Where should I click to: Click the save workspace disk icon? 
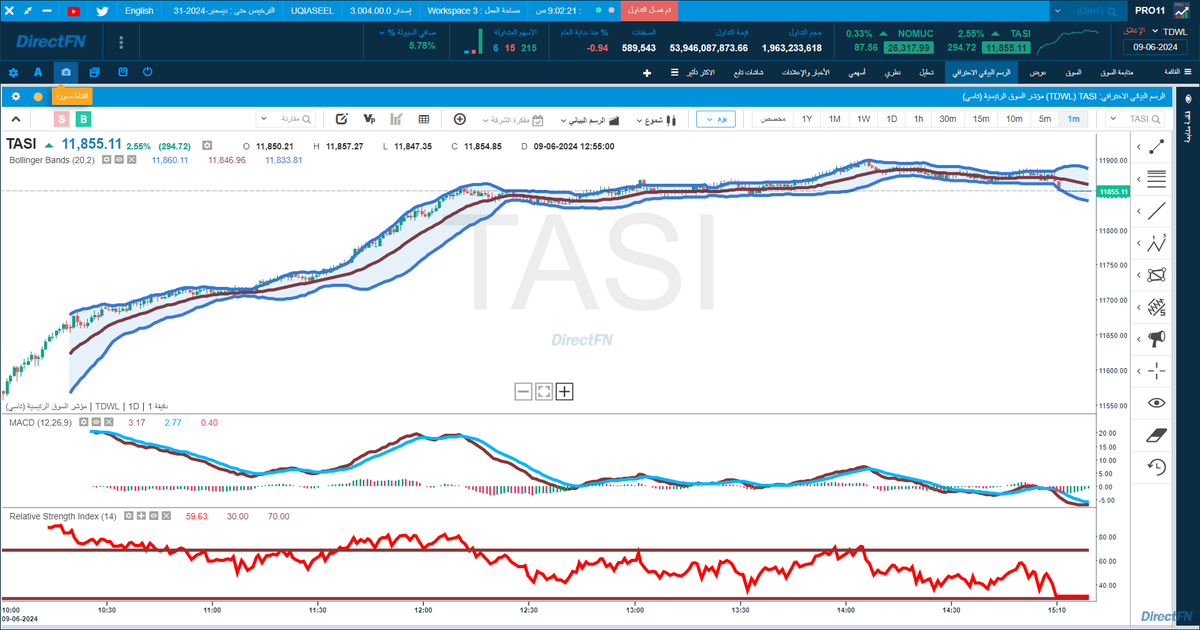122,72
